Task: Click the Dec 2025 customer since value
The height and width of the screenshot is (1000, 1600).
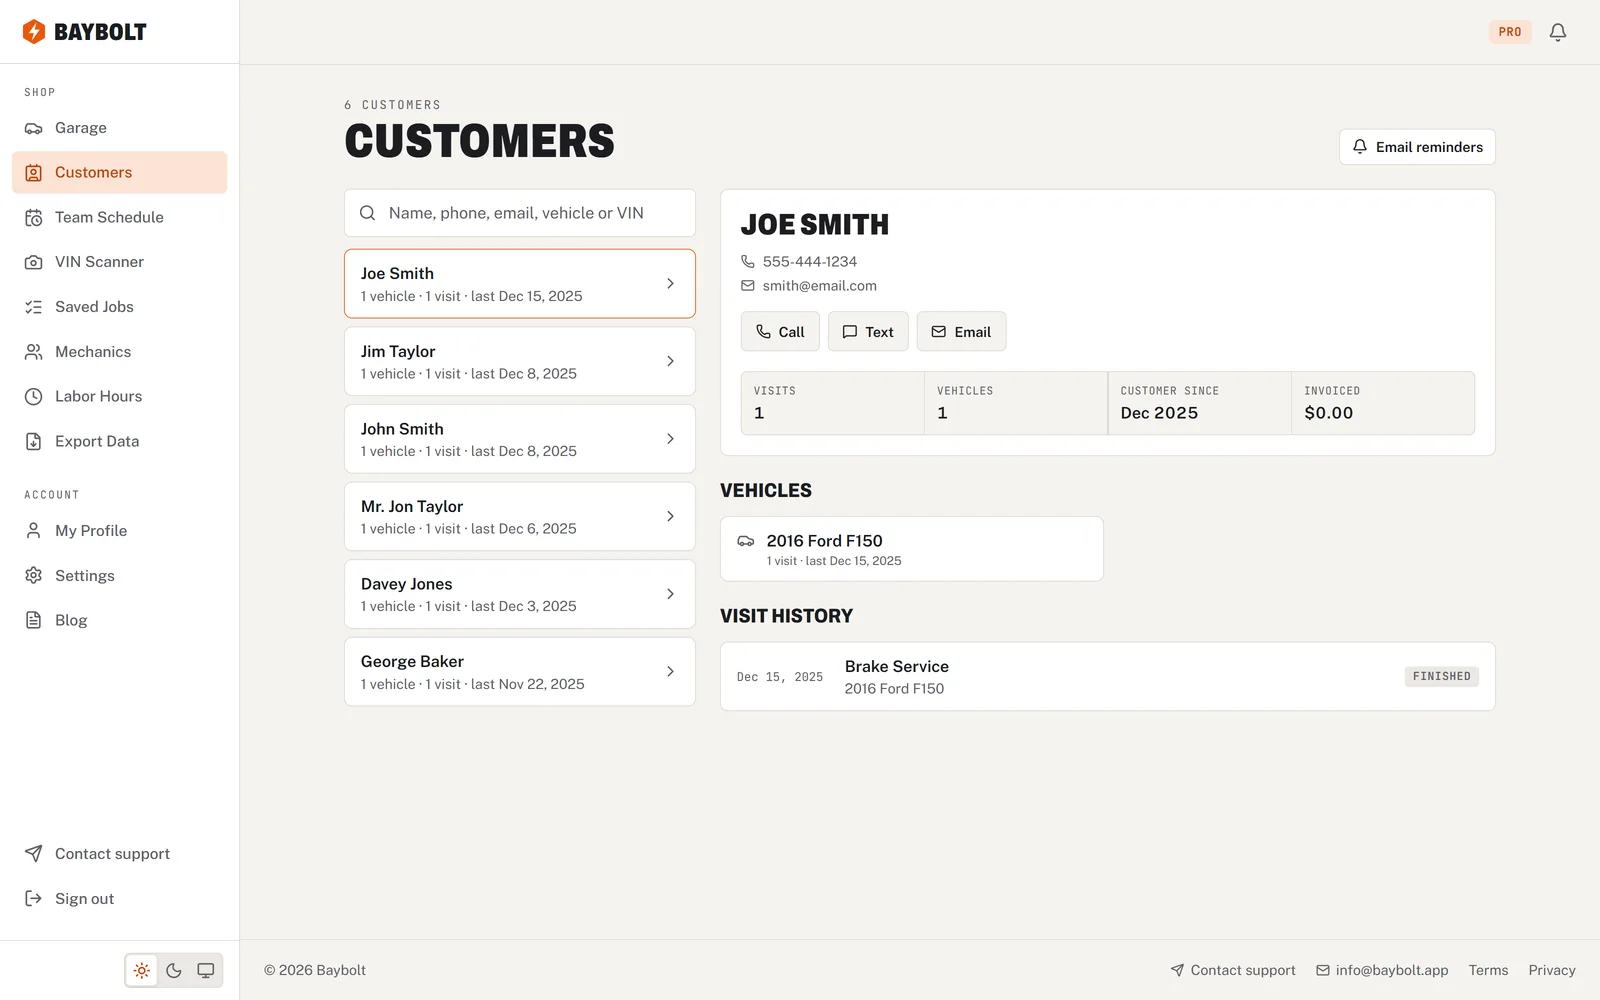Action: (x=1159, y=413)
